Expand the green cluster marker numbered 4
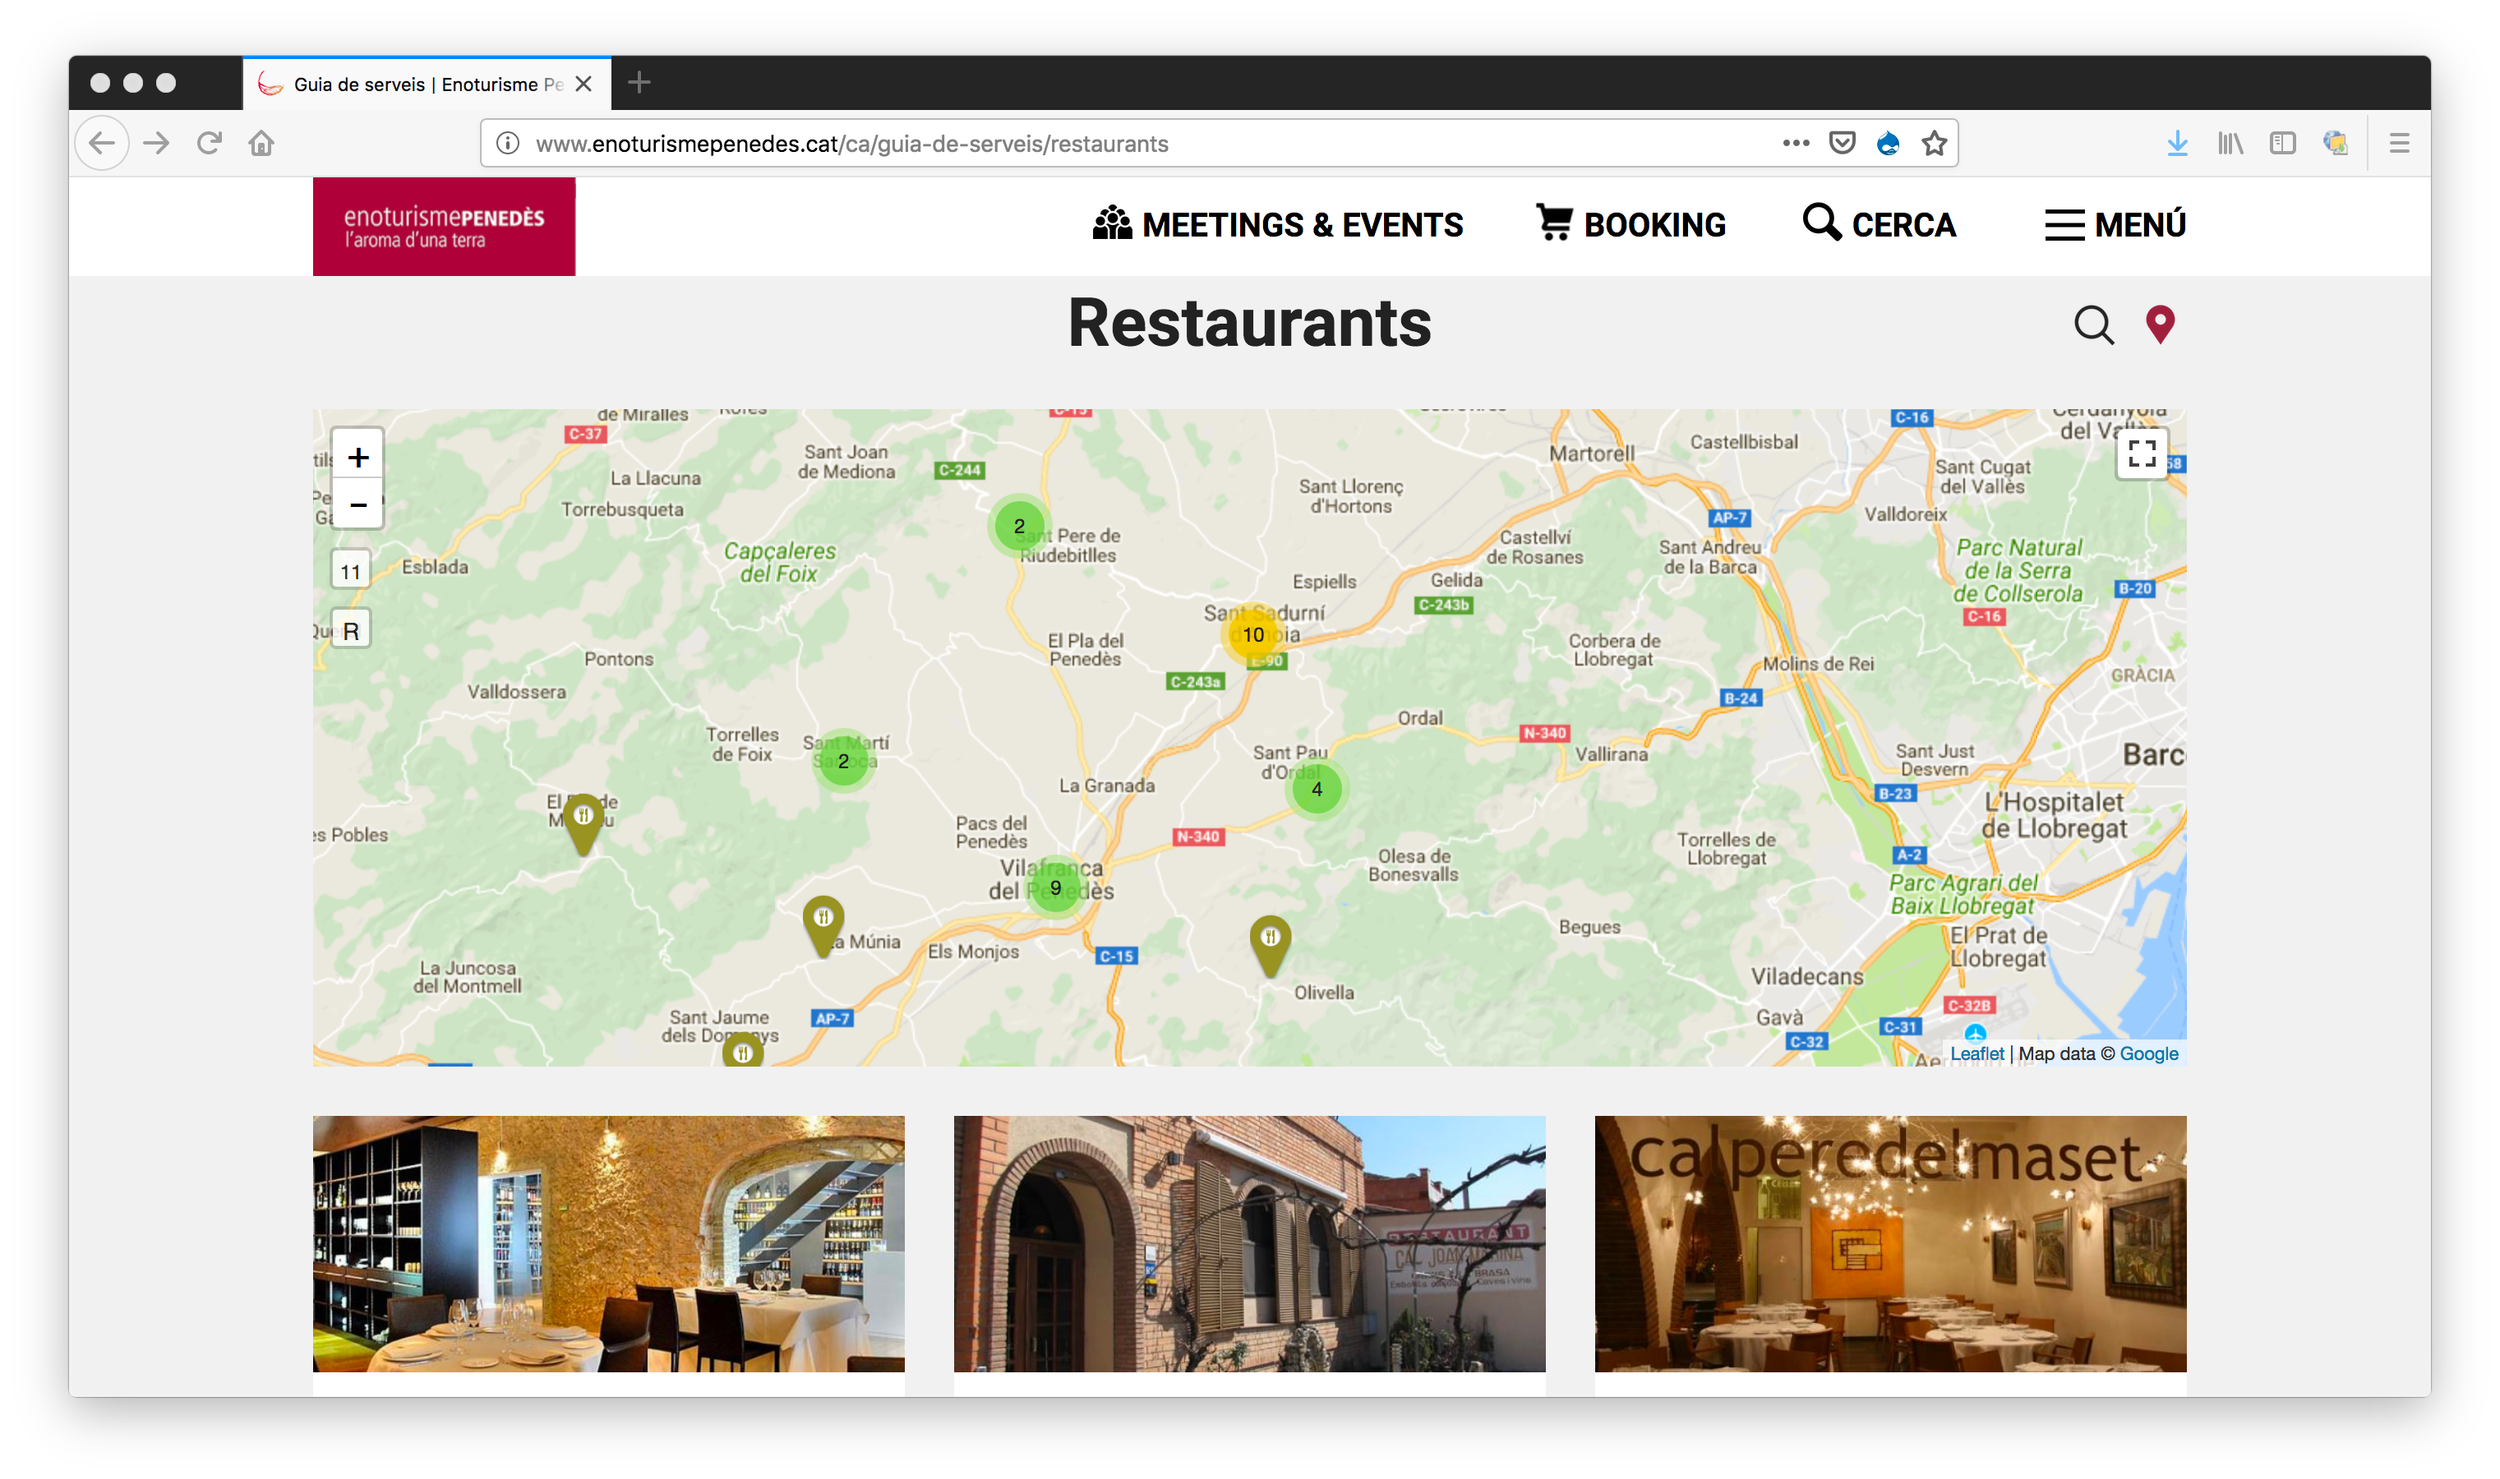2500x1479 pixels. click(1317, 789)
